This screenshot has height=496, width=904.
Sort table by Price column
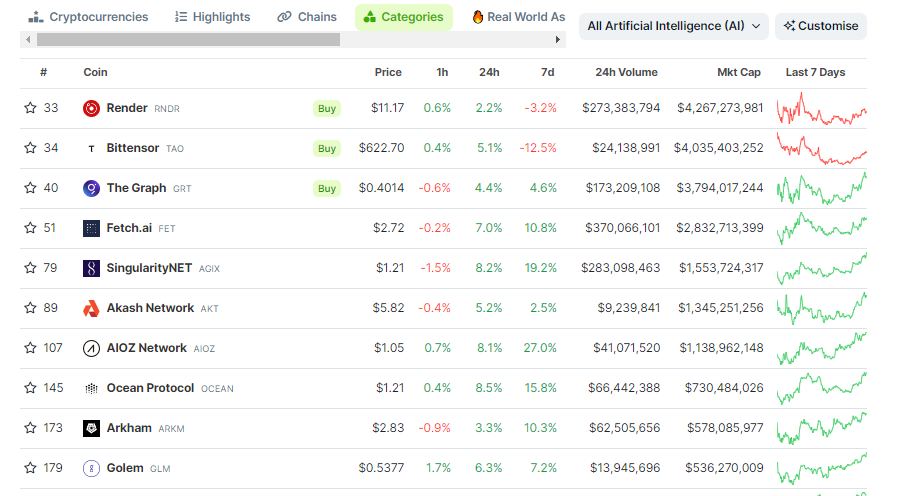[388, 72]
